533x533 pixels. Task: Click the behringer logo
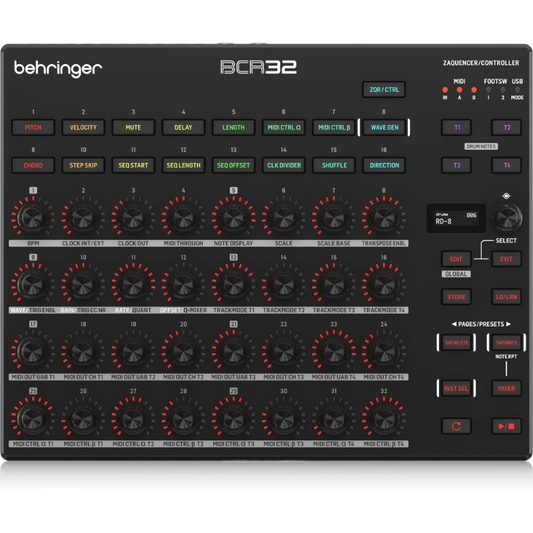58,68
